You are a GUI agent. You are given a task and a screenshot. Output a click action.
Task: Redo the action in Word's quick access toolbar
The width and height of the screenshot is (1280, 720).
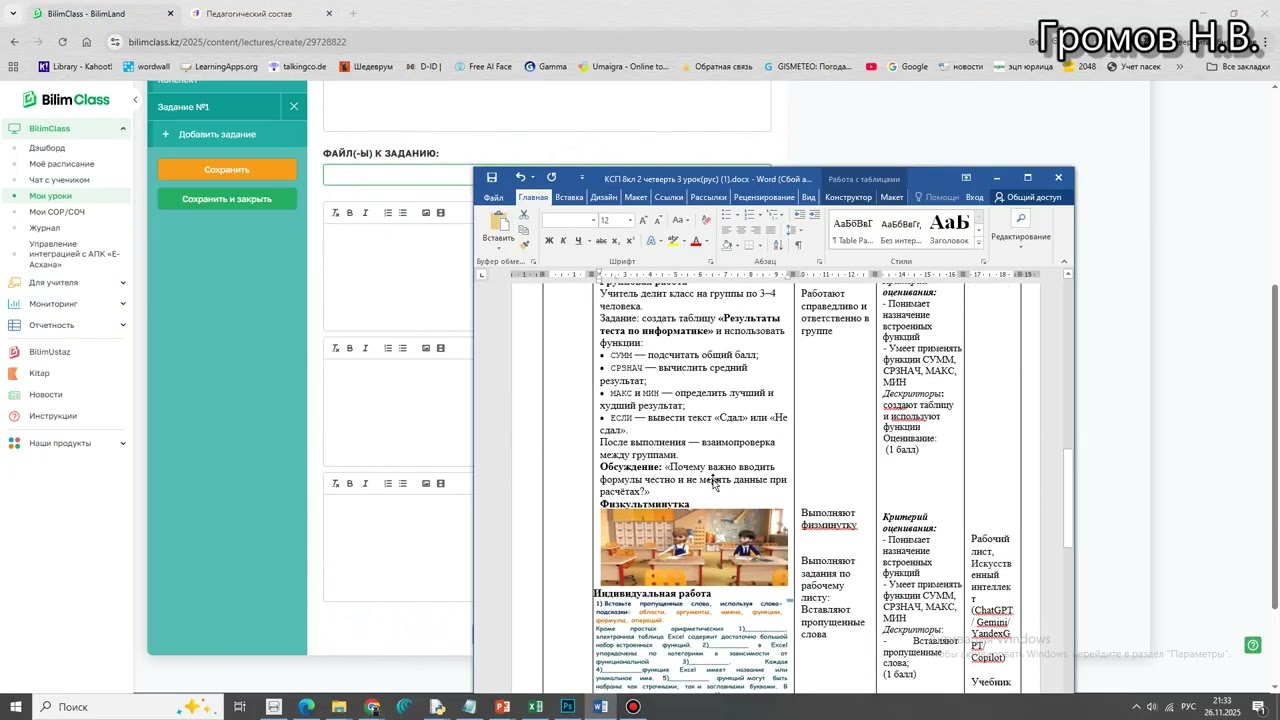click(x=551, y=178)
